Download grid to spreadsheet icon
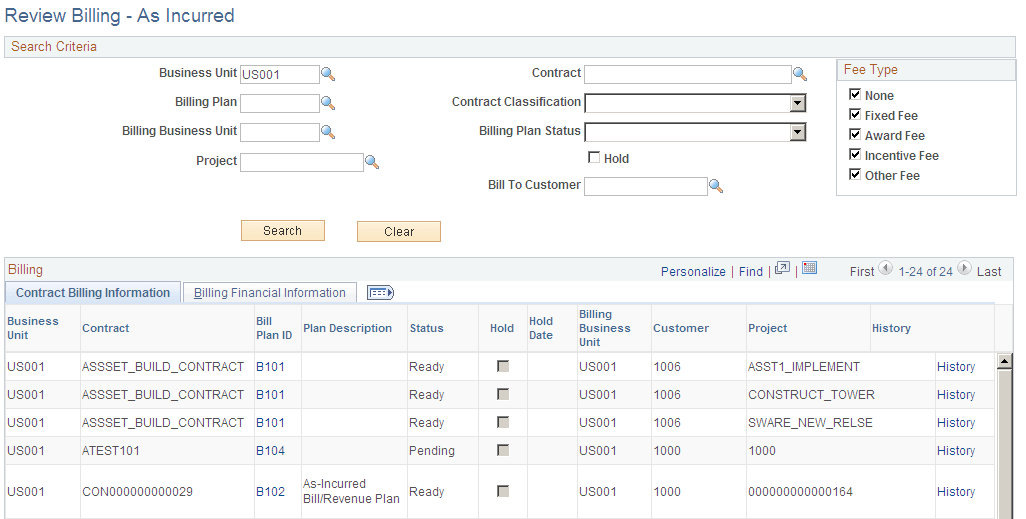This screenshot has height=519, width=1026. [809, 268]
